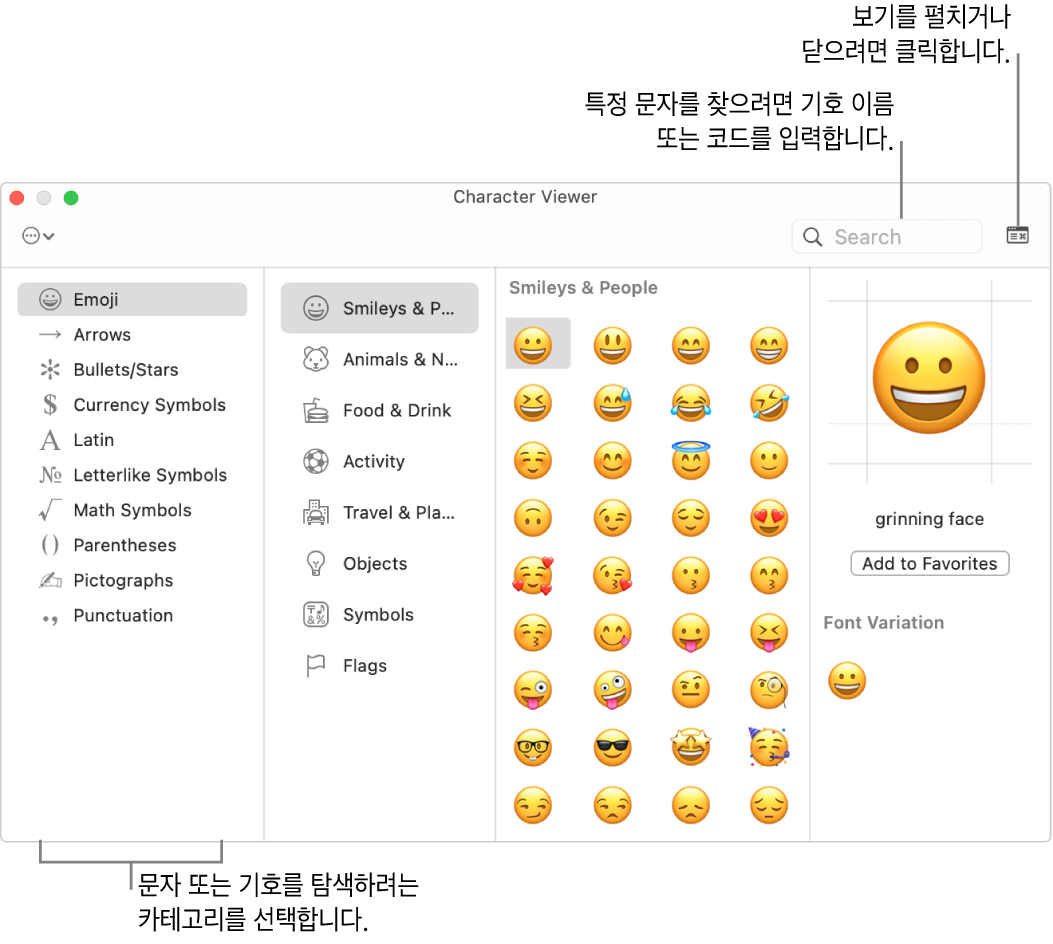Open the Pictographs category
1053x944 pixels.
point(132,580)
